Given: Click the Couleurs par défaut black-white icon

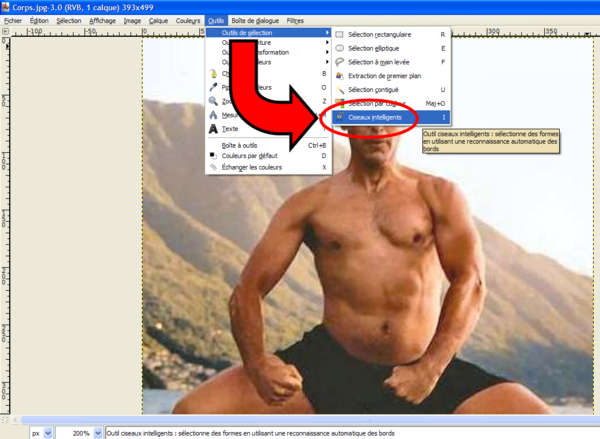Looking at the screenshot, I should click(213, 155).
